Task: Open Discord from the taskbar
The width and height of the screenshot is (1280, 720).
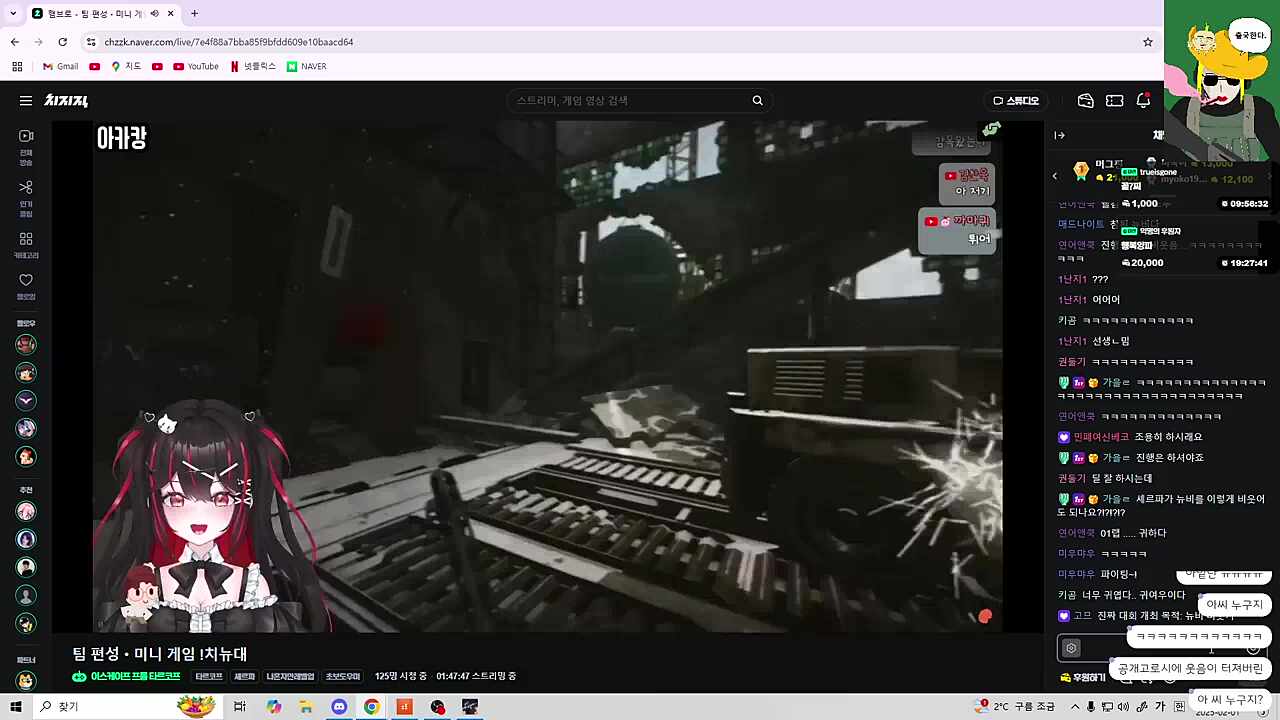Action: 339,707
